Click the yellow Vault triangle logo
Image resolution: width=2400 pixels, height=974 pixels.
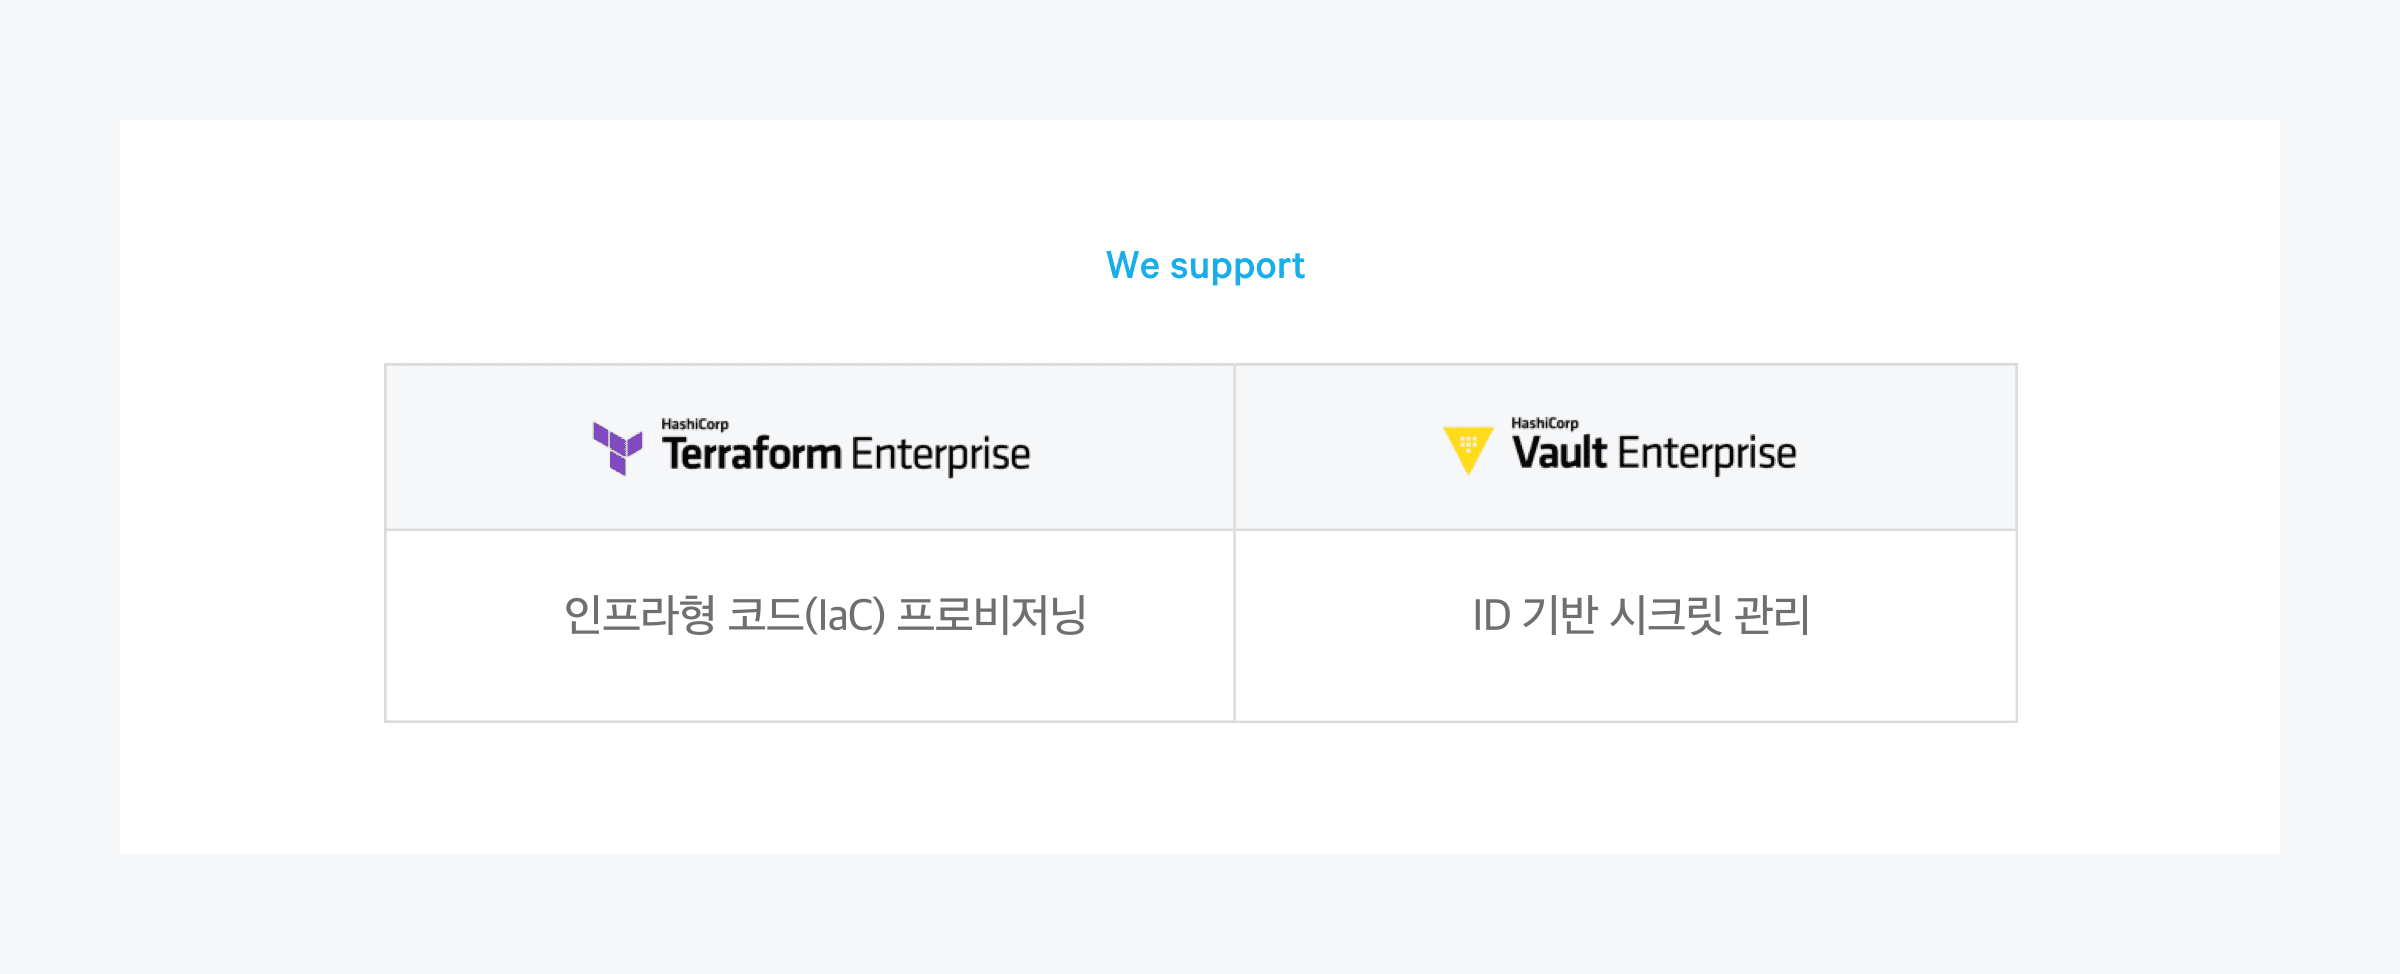1468,449
